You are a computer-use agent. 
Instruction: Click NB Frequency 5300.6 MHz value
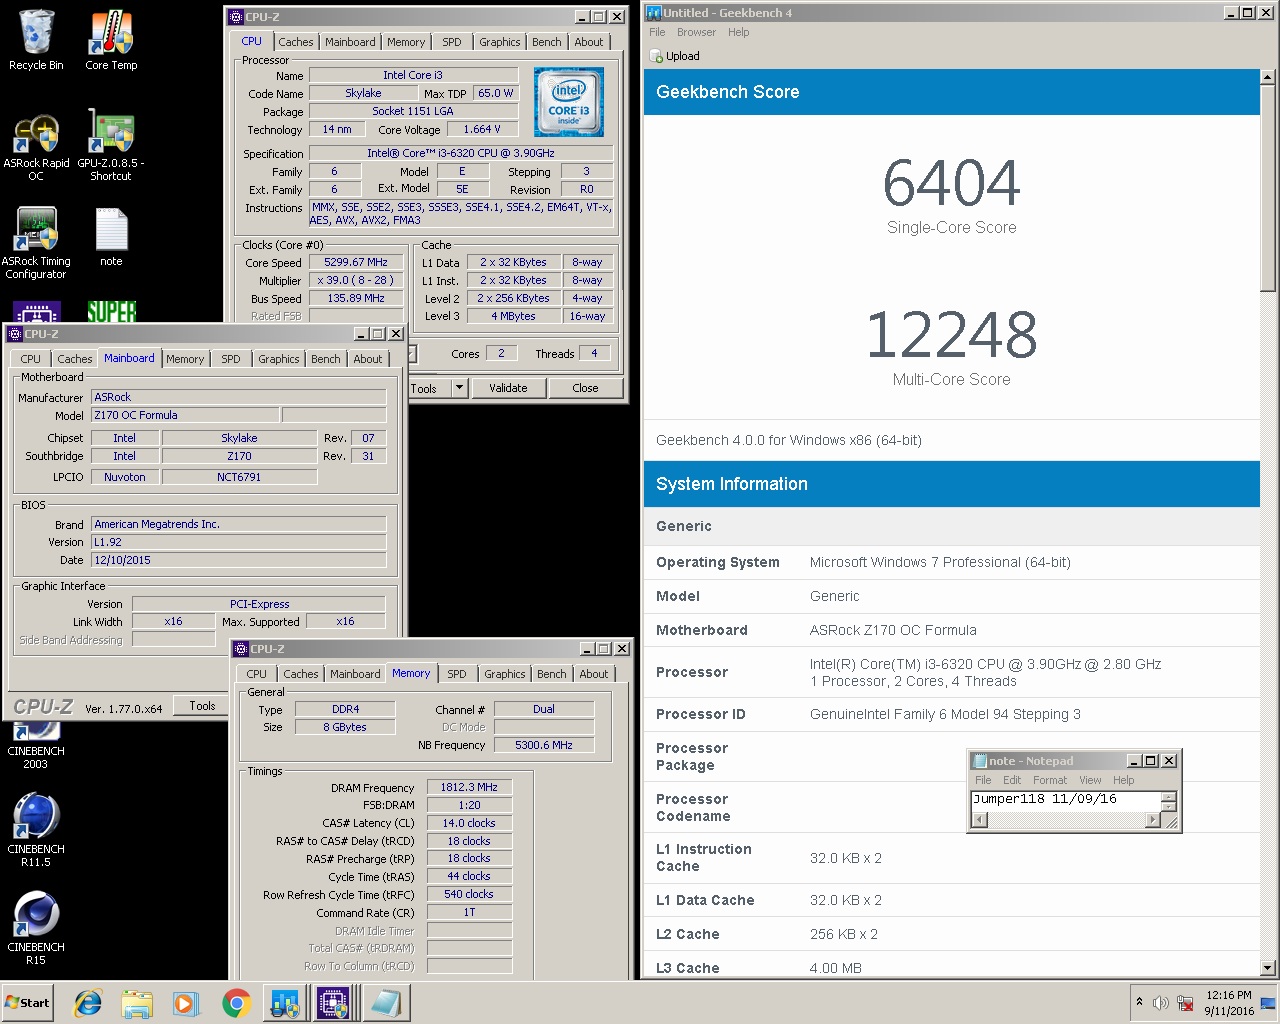coord(544,745)
